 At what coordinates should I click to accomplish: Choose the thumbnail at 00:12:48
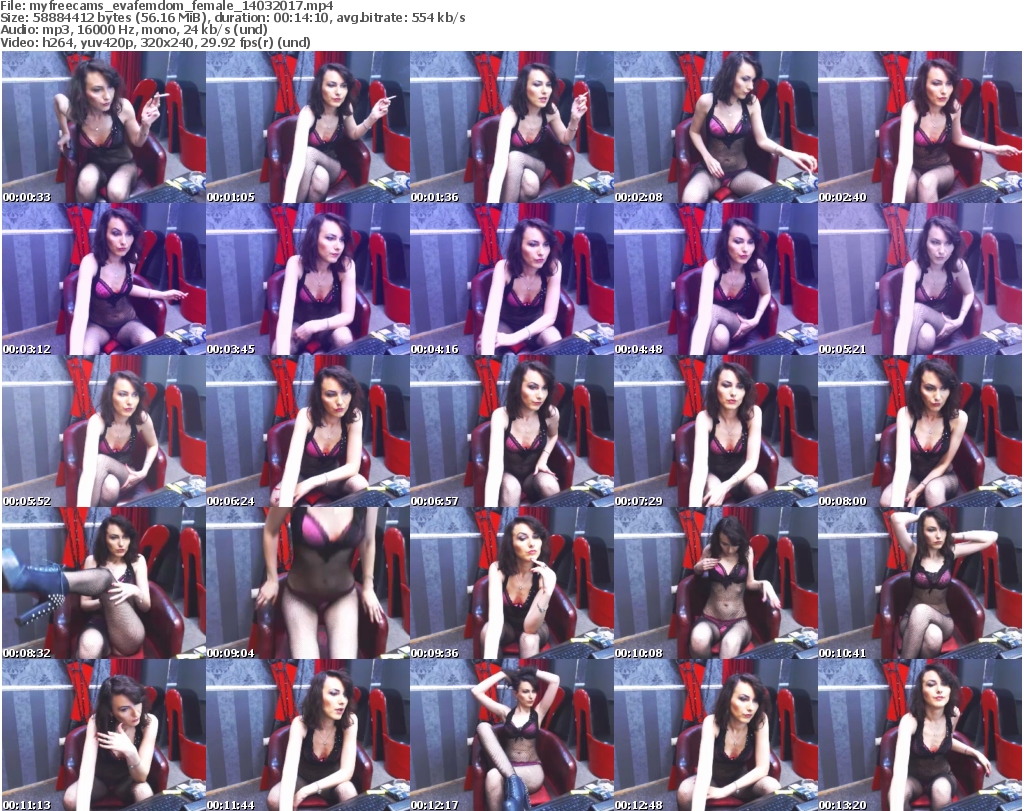click(x=715, y=735)
